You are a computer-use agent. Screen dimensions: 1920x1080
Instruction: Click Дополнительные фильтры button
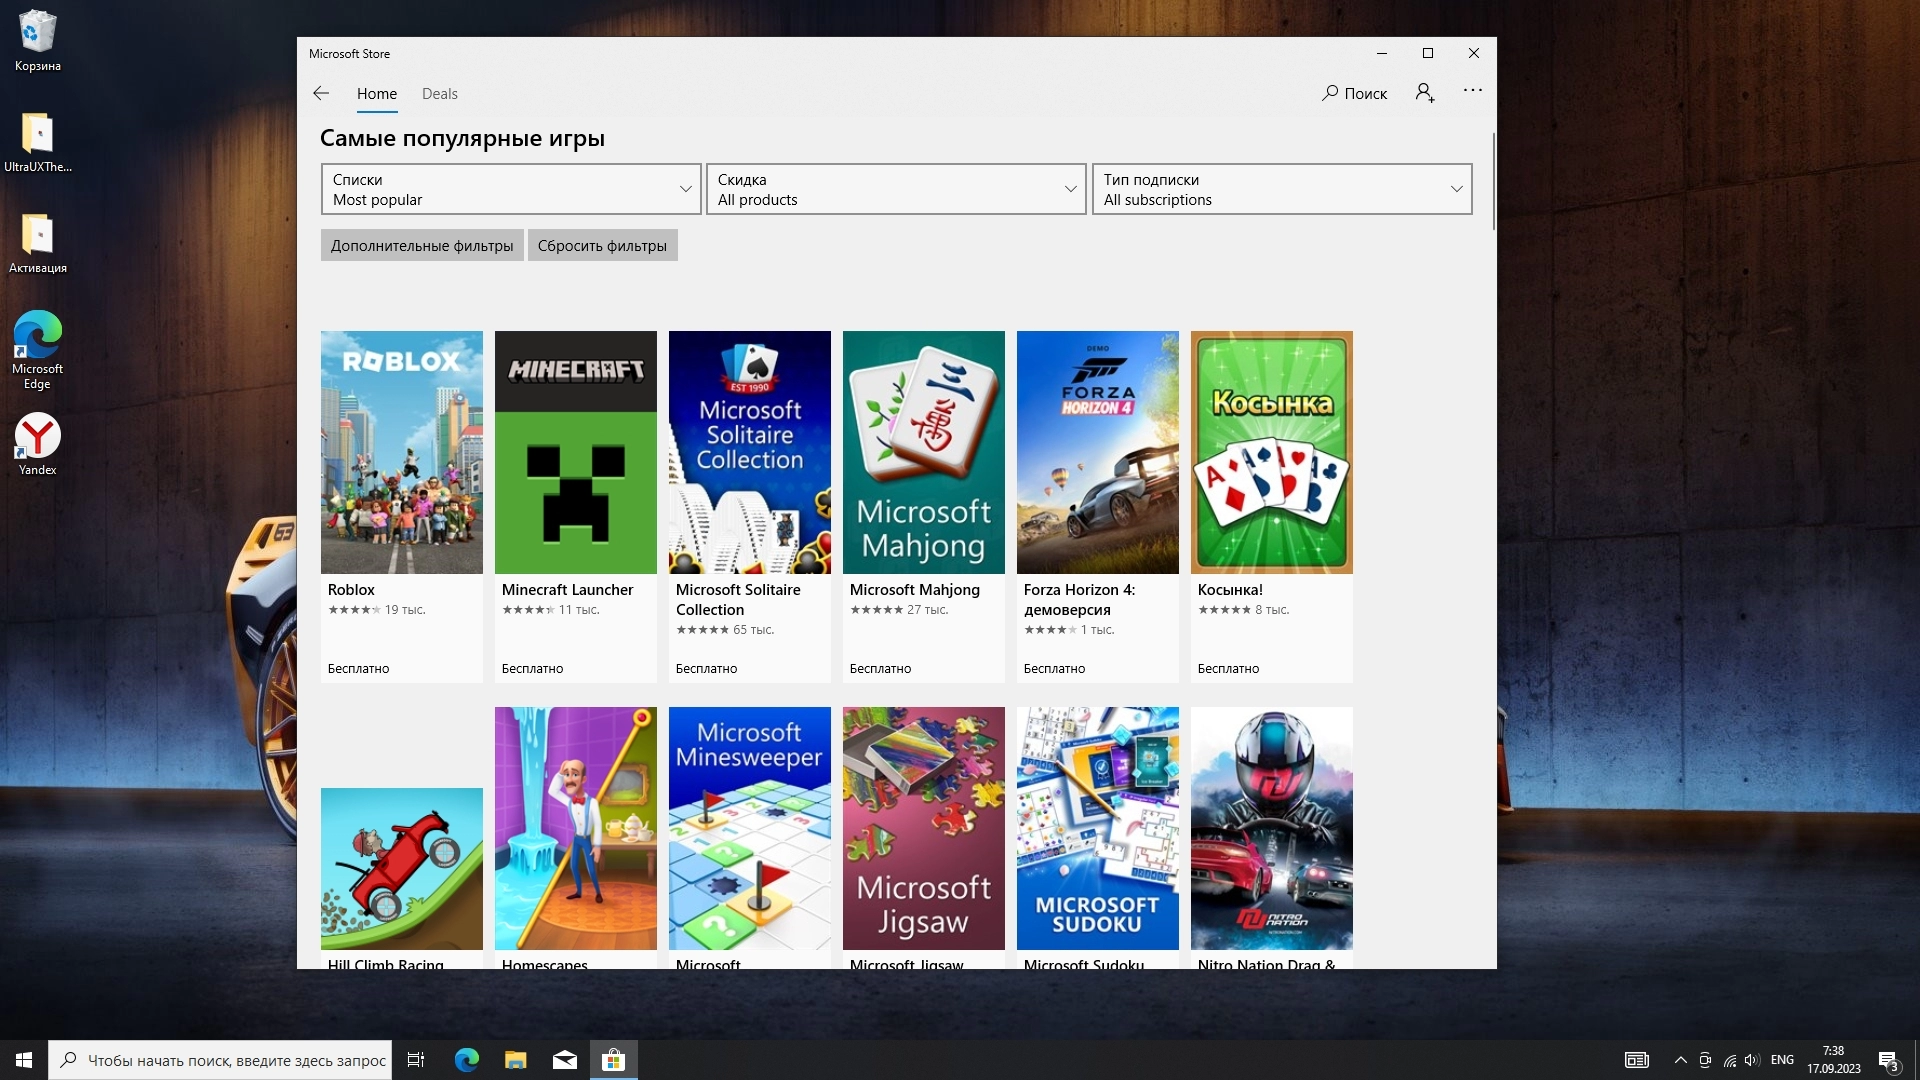pos(421,246)
